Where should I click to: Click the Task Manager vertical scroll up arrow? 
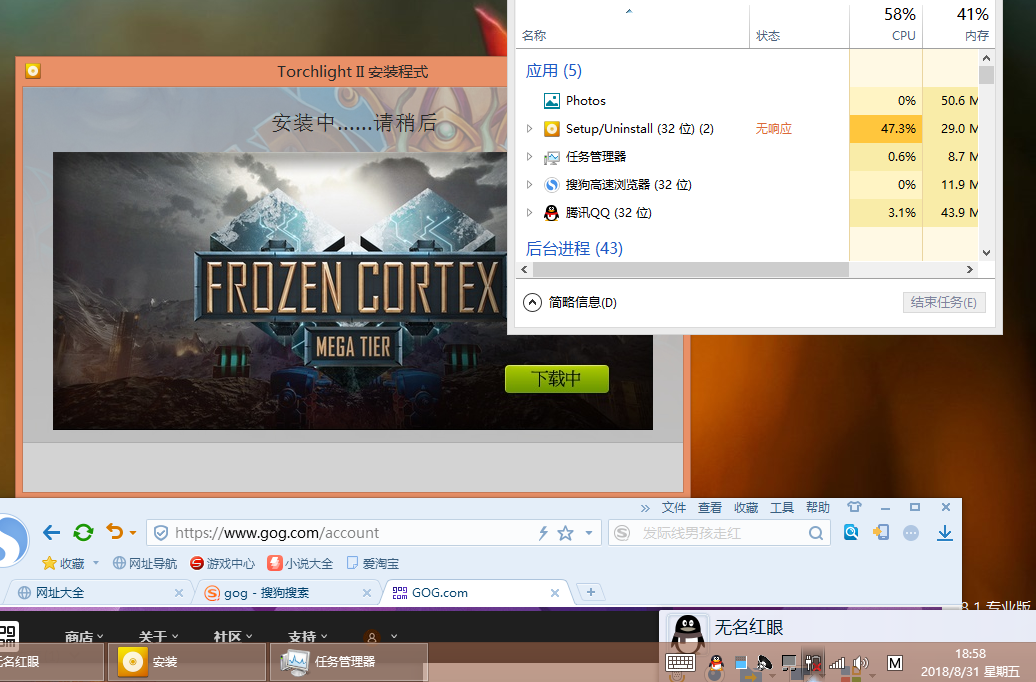(x=986, y=58)
